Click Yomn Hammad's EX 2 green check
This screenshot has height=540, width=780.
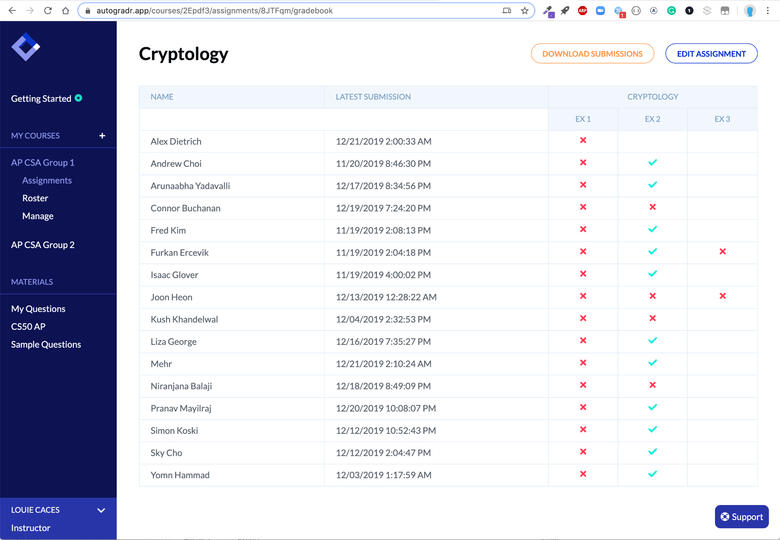[x=653, y=474]
